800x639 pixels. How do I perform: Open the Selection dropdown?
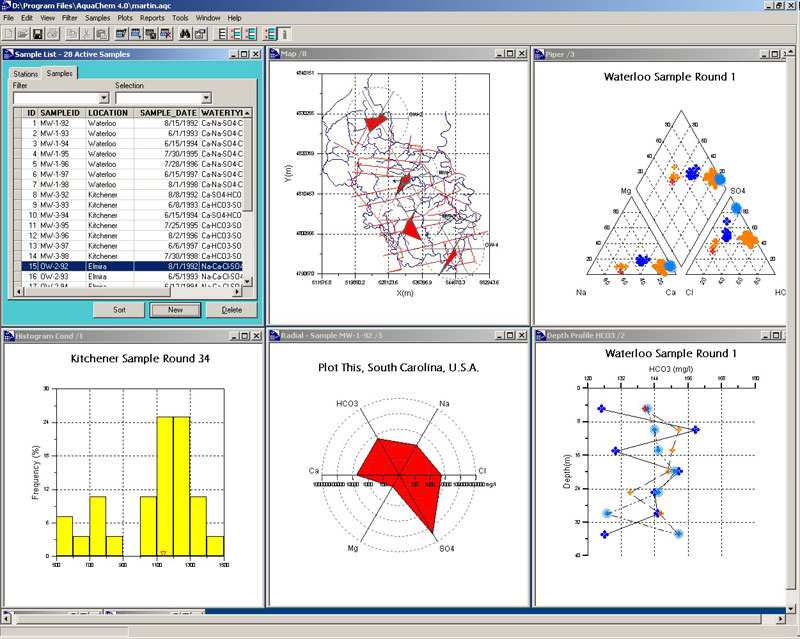click(206, 97)
